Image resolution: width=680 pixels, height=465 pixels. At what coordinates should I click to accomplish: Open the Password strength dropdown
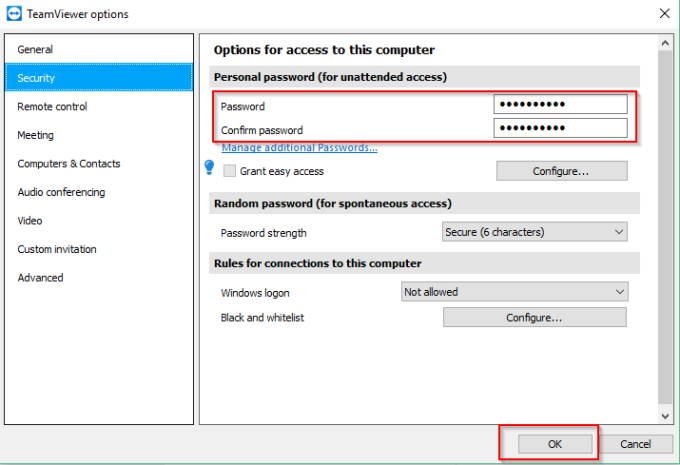tap(534, 232)
